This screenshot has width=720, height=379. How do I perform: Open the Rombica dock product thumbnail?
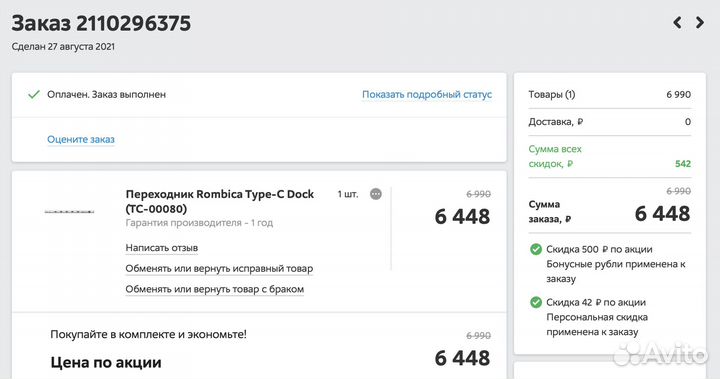(69, 211)
